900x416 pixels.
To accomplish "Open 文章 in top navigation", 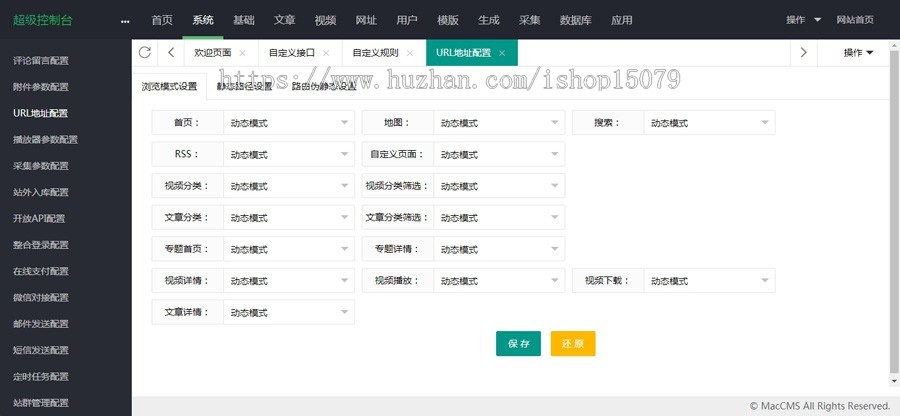I will pyautogui.click(x=284, y=20).
